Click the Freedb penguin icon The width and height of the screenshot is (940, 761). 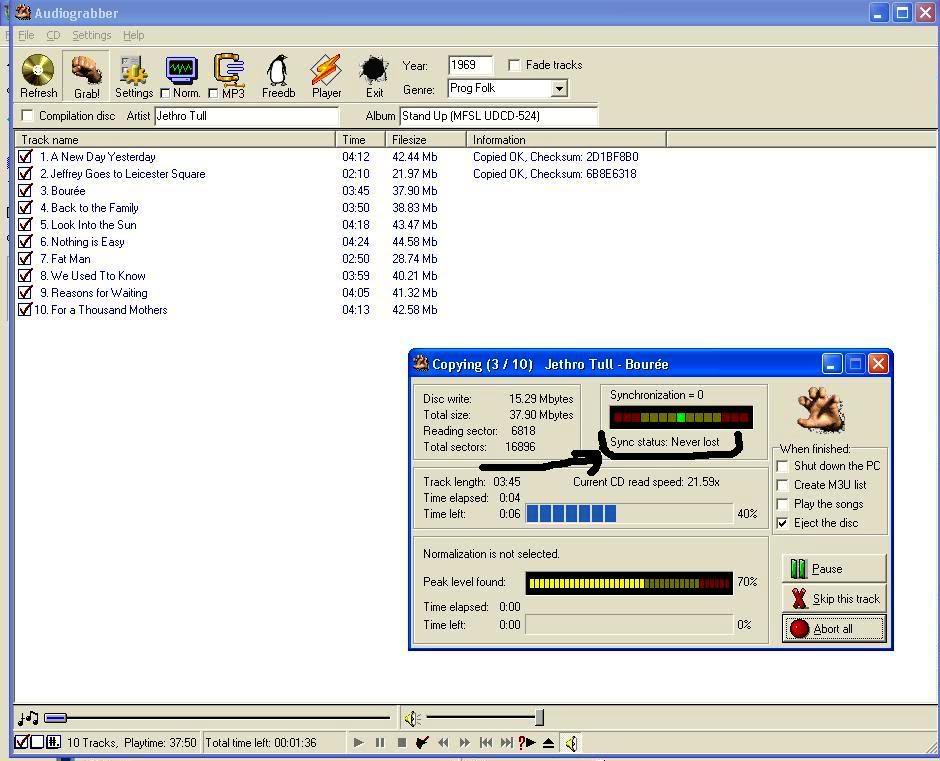pos(278,70)
